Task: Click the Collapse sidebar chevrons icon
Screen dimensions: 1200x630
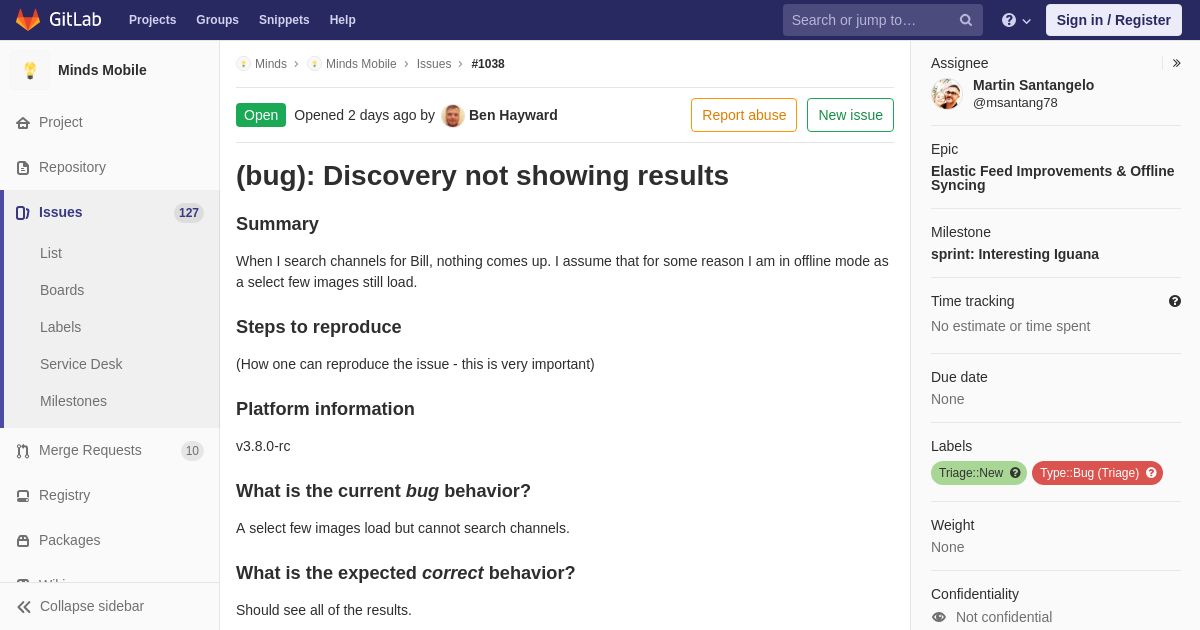Action: coord(24,607)
